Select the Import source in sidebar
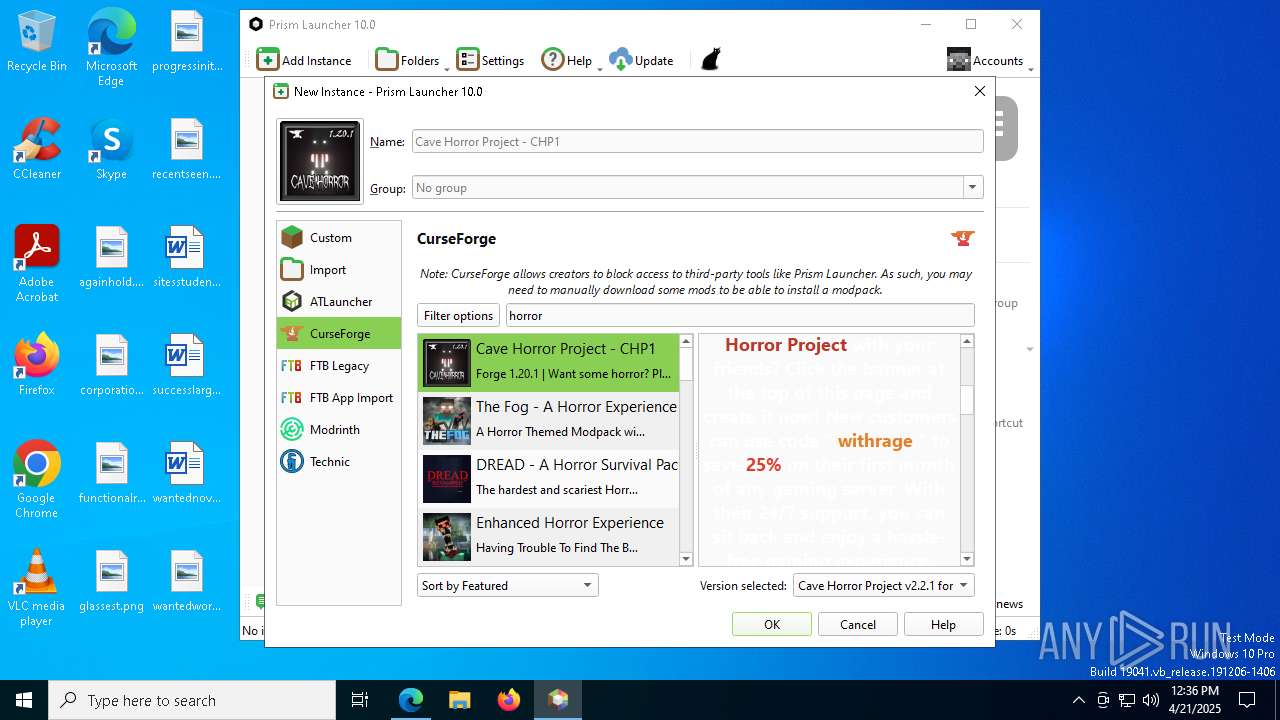 tap(339, 269)
